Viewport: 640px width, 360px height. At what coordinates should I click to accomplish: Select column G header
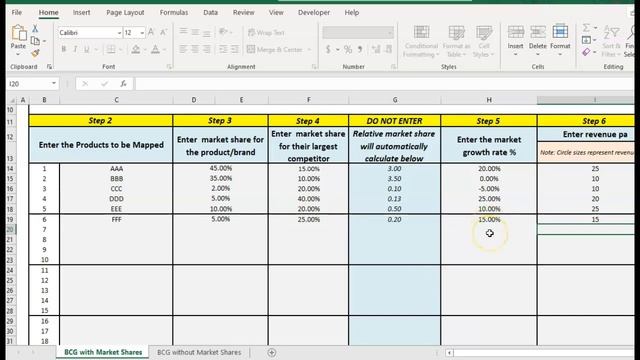(x=395, y=100)
